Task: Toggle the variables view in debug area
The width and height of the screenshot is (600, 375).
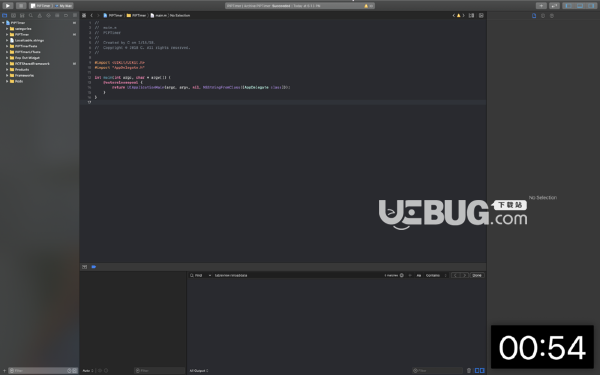Action: click(477, 370)
